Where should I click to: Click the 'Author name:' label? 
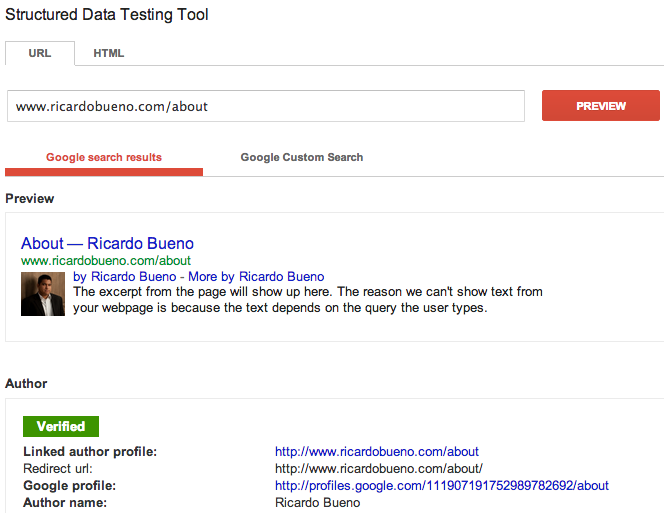(x=65, y=502)
